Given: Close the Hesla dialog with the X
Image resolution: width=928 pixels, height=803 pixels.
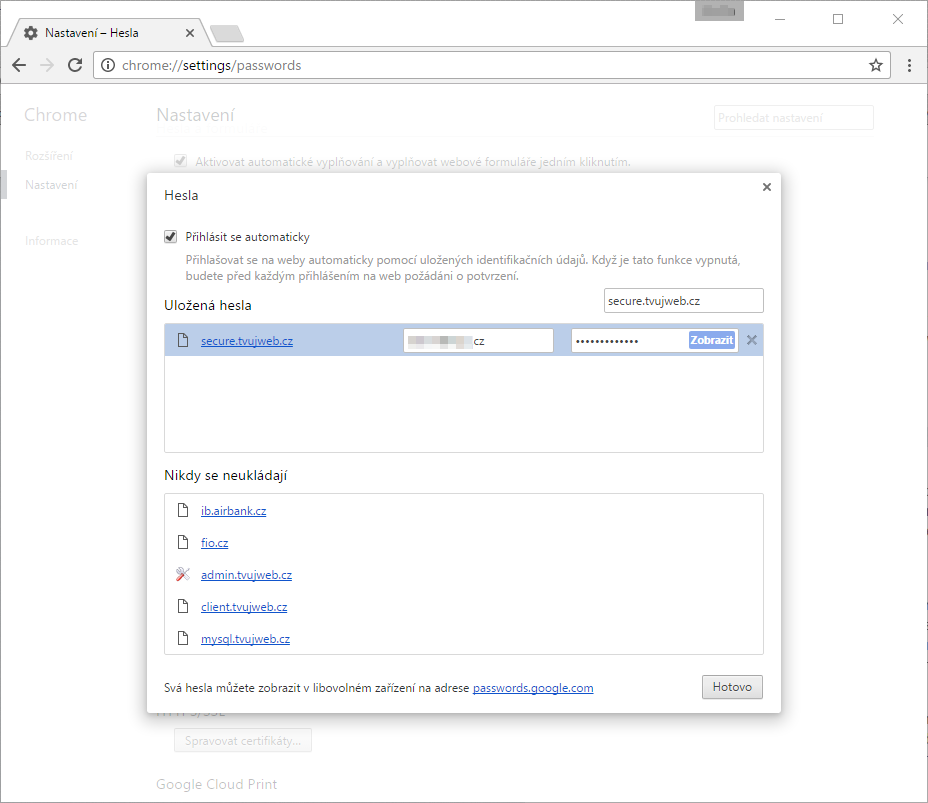Looking at the screenshot, I should pyautogui.click(x=767, y=187).
